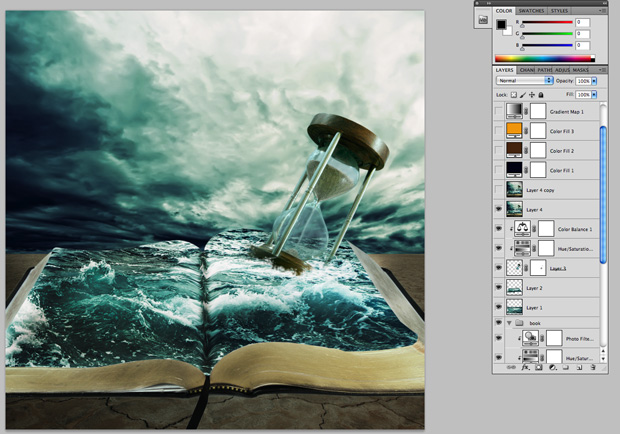Show the Color Fill 1 layer
This screenshot has height=434, width=620.
tap(499, 170)
